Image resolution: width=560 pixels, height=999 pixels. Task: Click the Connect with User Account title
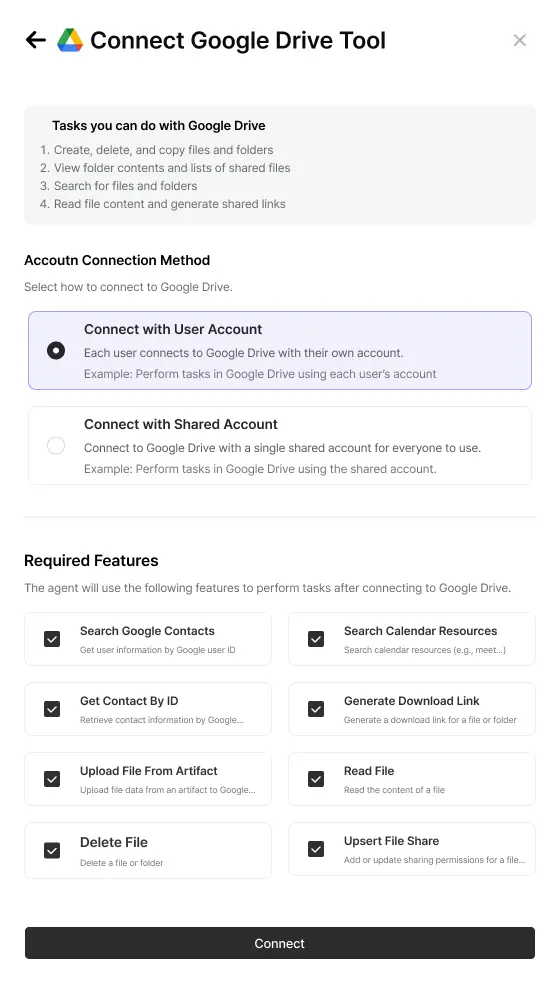coord(173,329)
